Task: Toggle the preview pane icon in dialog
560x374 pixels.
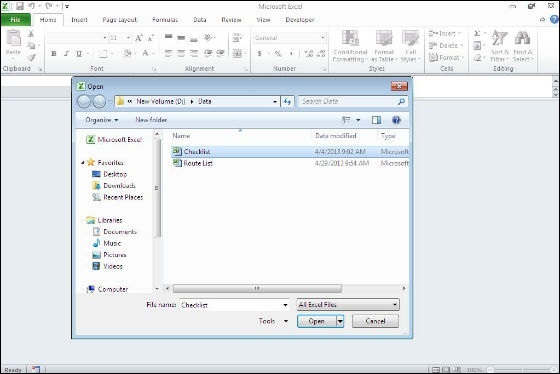Action: click(376, 120)
